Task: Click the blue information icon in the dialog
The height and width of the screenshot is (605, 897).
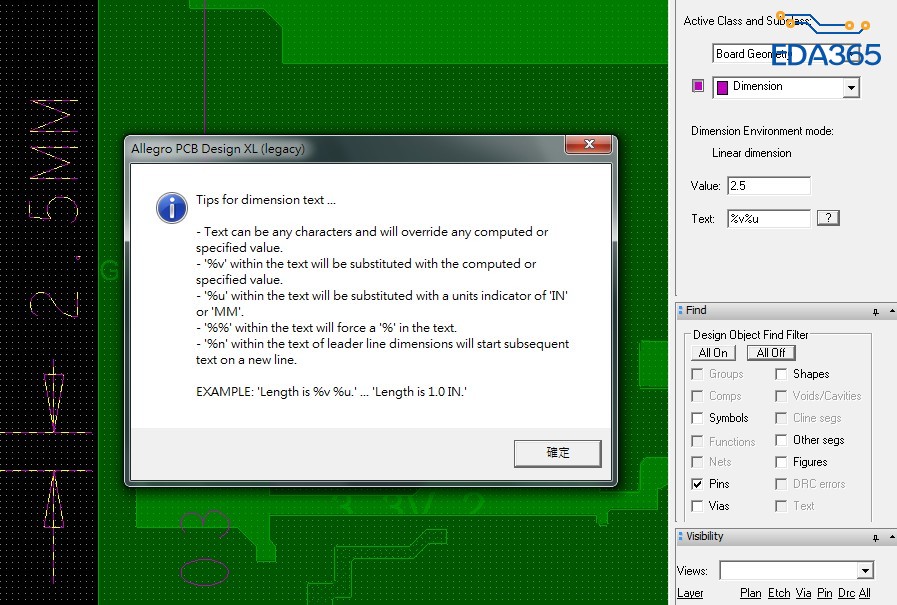Action: tap(172, 208)
